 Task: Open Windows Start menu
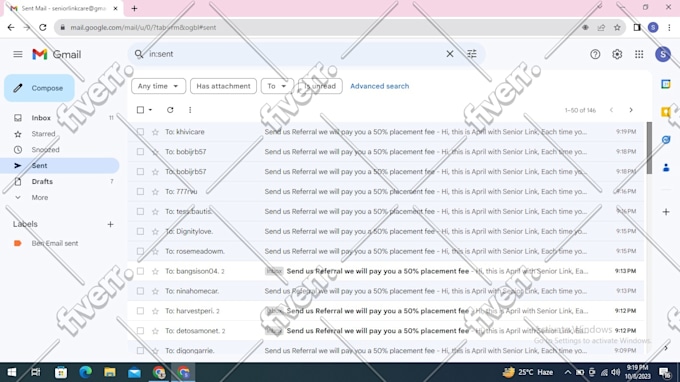point(12,372)
